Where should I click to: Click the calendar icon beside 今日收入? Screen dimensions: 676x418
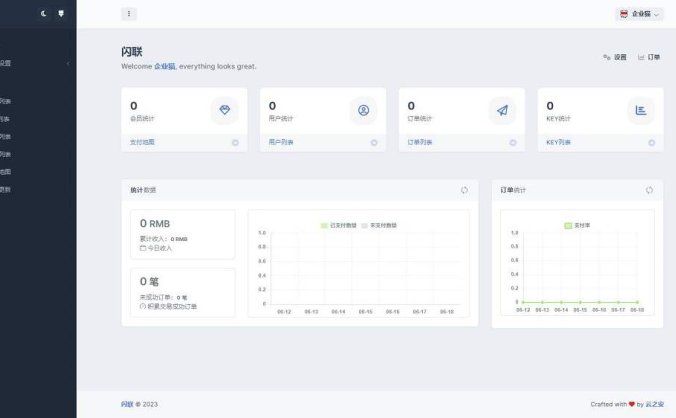pyautogui.click(x=143, y=248)
